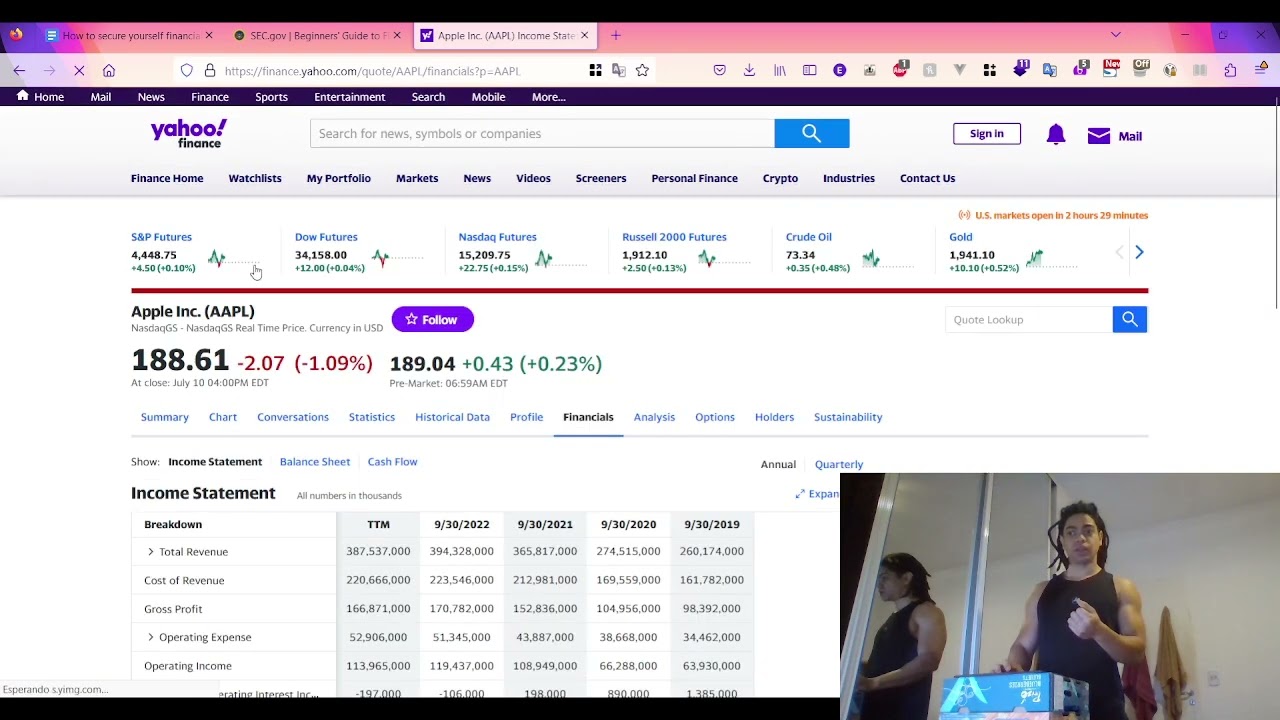Open the Crude Oil ticker link

click(808, 237)
